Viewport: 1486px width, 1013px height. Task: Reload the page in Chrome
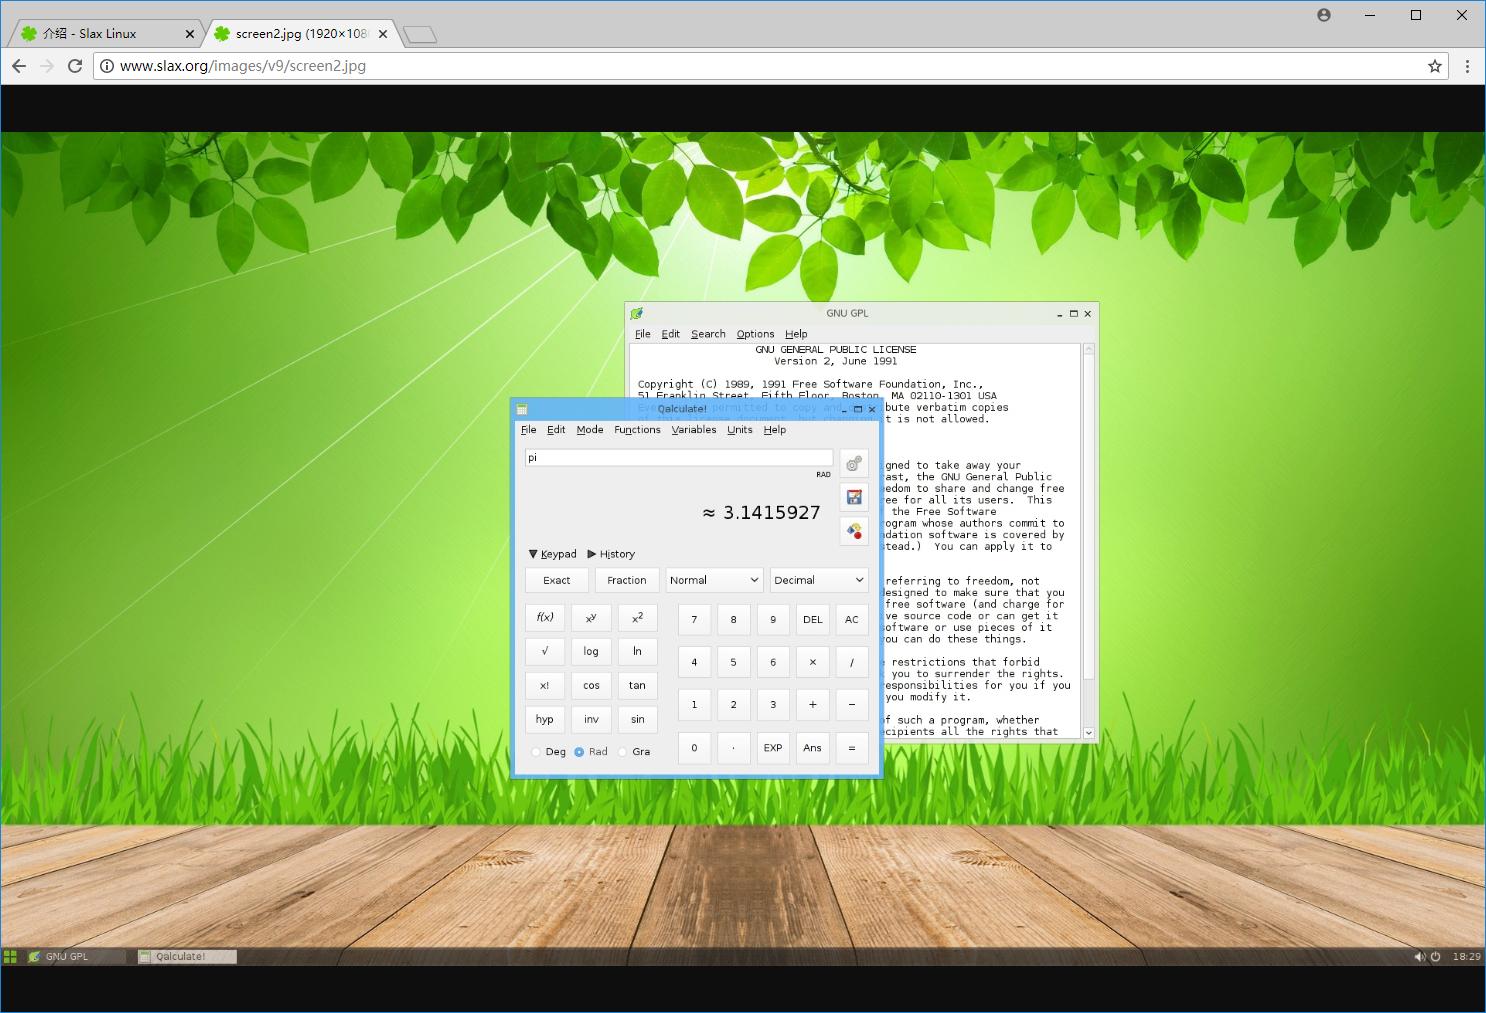(x=75, y=66)
